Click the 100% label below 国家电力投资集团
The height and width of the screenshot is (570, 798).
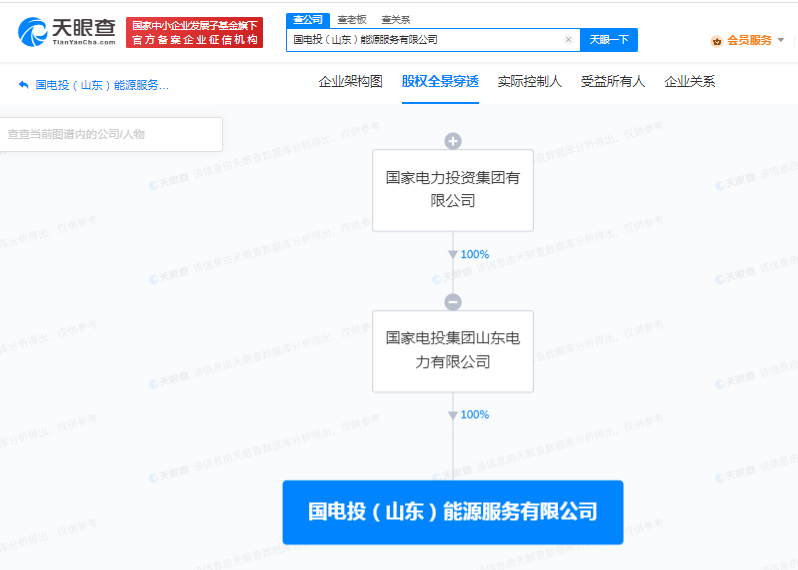click(x=474, y=254)
